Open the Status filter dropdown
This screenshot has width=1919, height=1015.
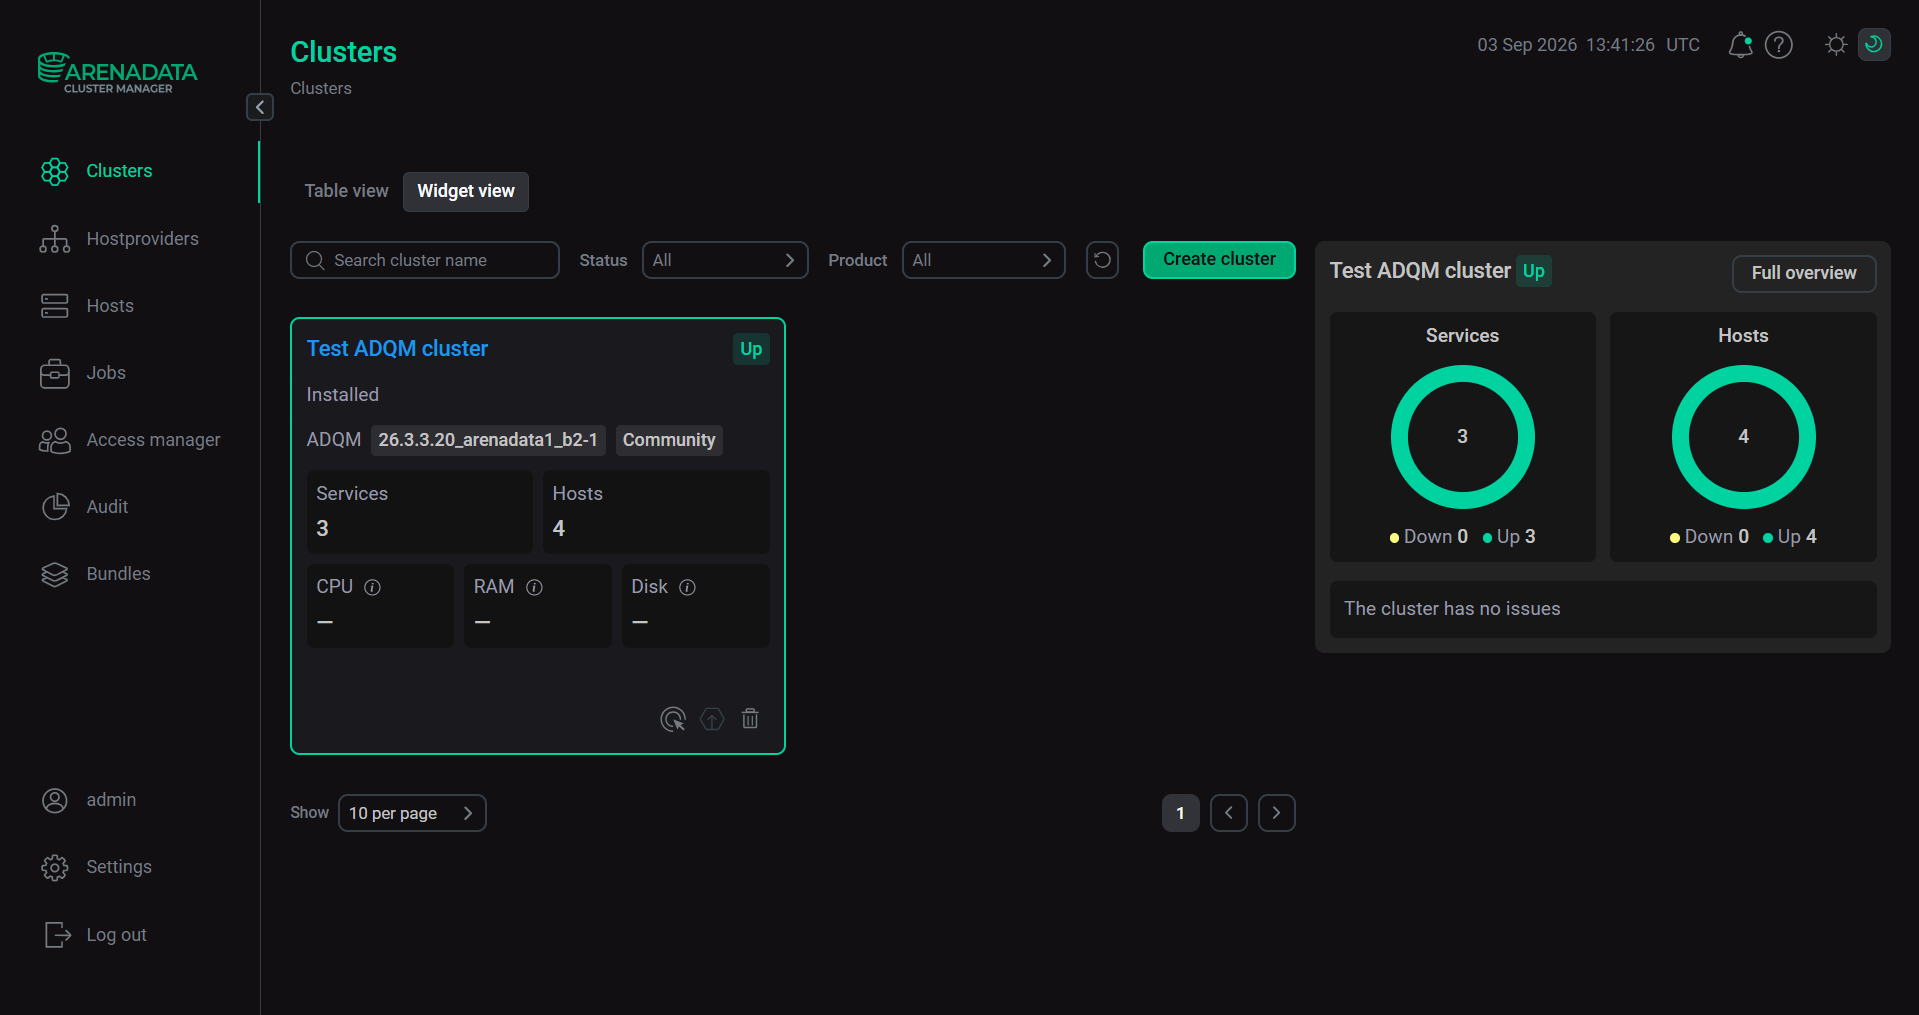coord(725,260)
